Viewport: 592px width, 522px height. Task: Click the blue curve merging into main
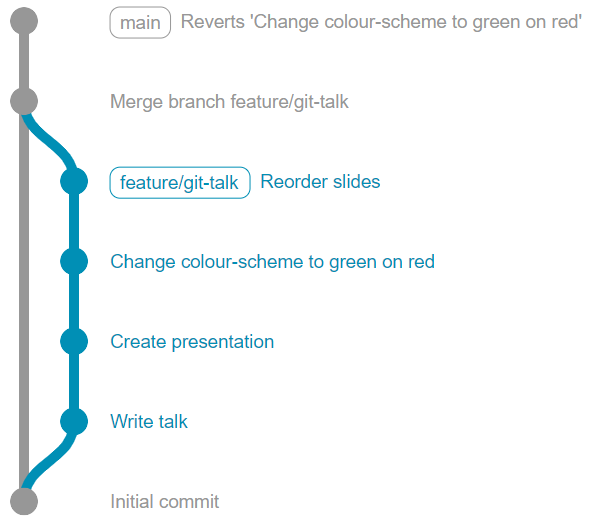51,142
